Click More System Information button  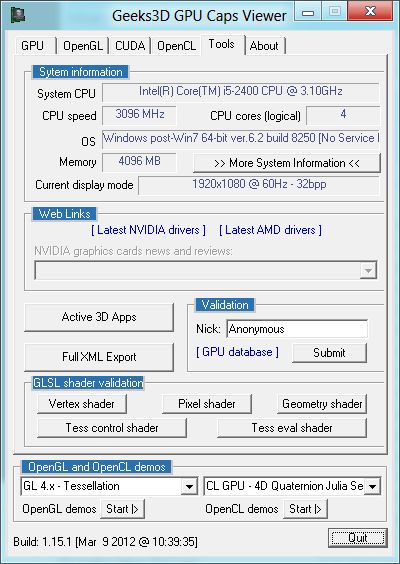tap(287, 163)
